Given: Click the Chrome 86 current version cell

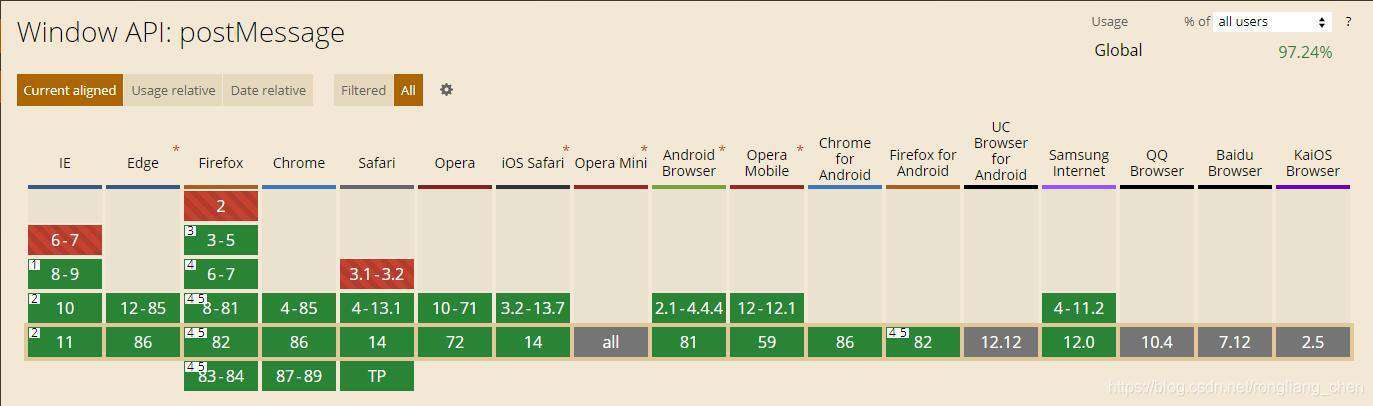Looking at the screenshot, I should click(x=299, y=342).
